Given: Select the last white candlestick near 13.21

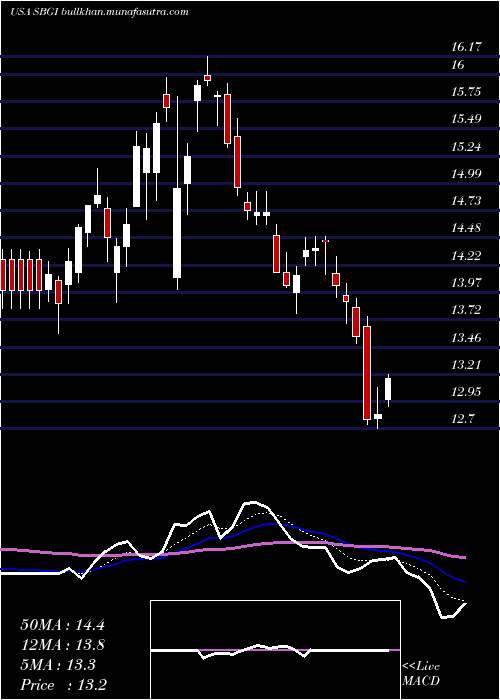Looking at the screenshot, I should click(388, 390).
